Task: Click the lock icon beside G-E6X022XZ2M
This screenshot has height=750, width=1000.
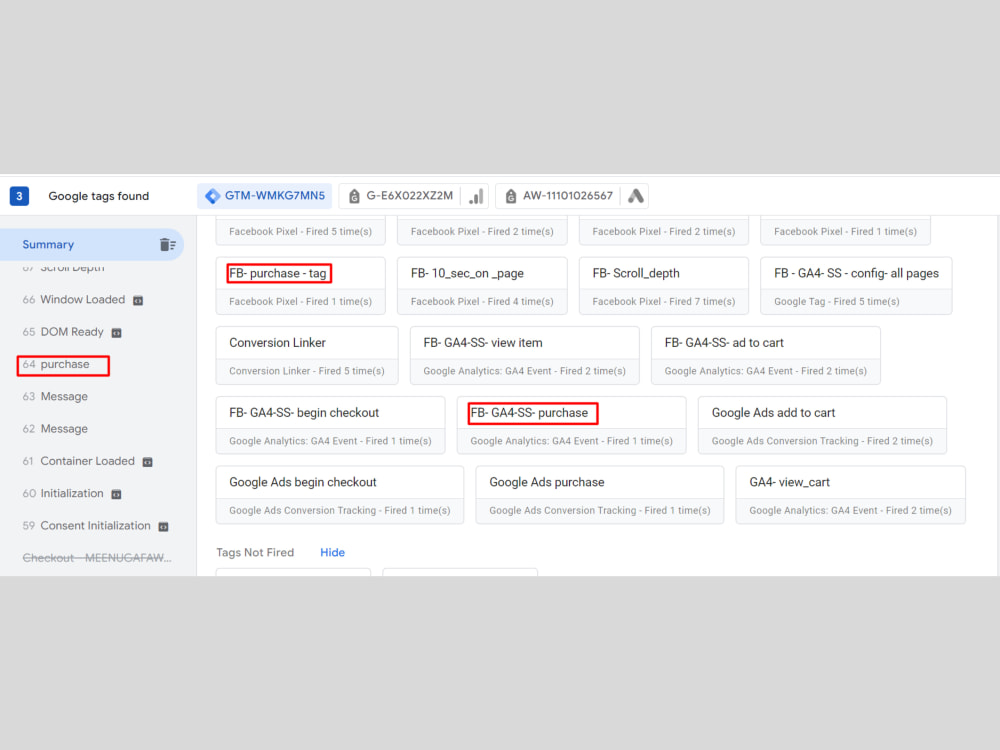Action: coord(355,196)
